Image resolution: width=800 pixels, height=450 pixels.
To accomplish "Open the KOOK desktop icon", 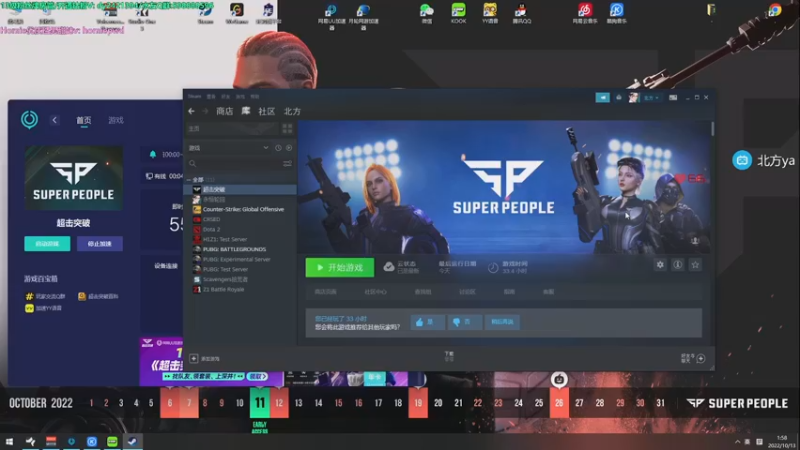I will coord(458,13).
